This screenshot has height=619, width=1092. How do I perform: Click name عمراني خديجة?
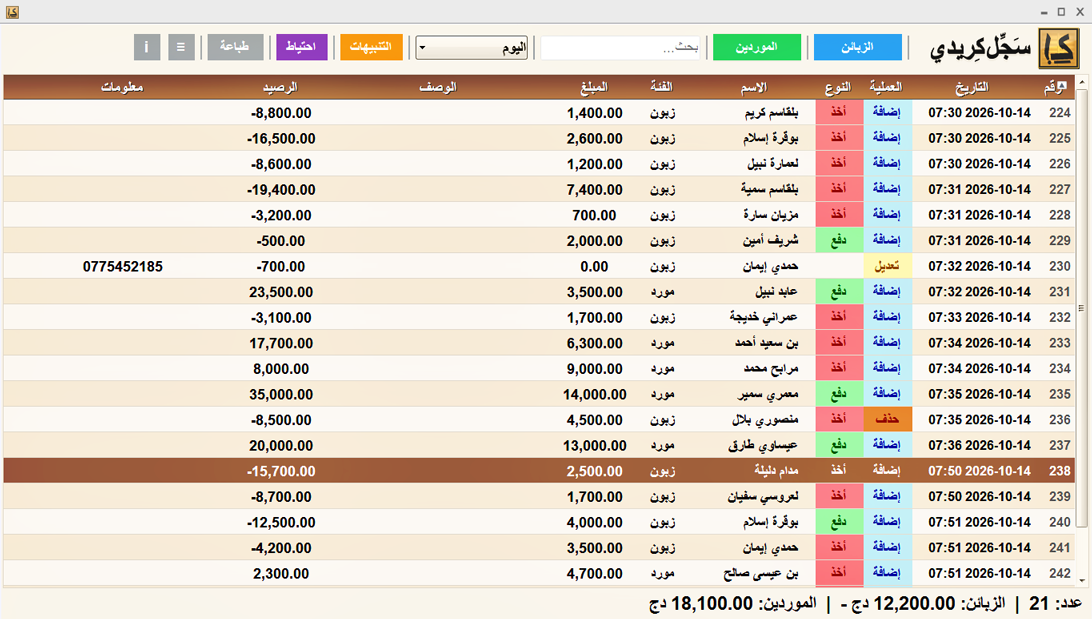pyautogui.click(x=764, y=318)
